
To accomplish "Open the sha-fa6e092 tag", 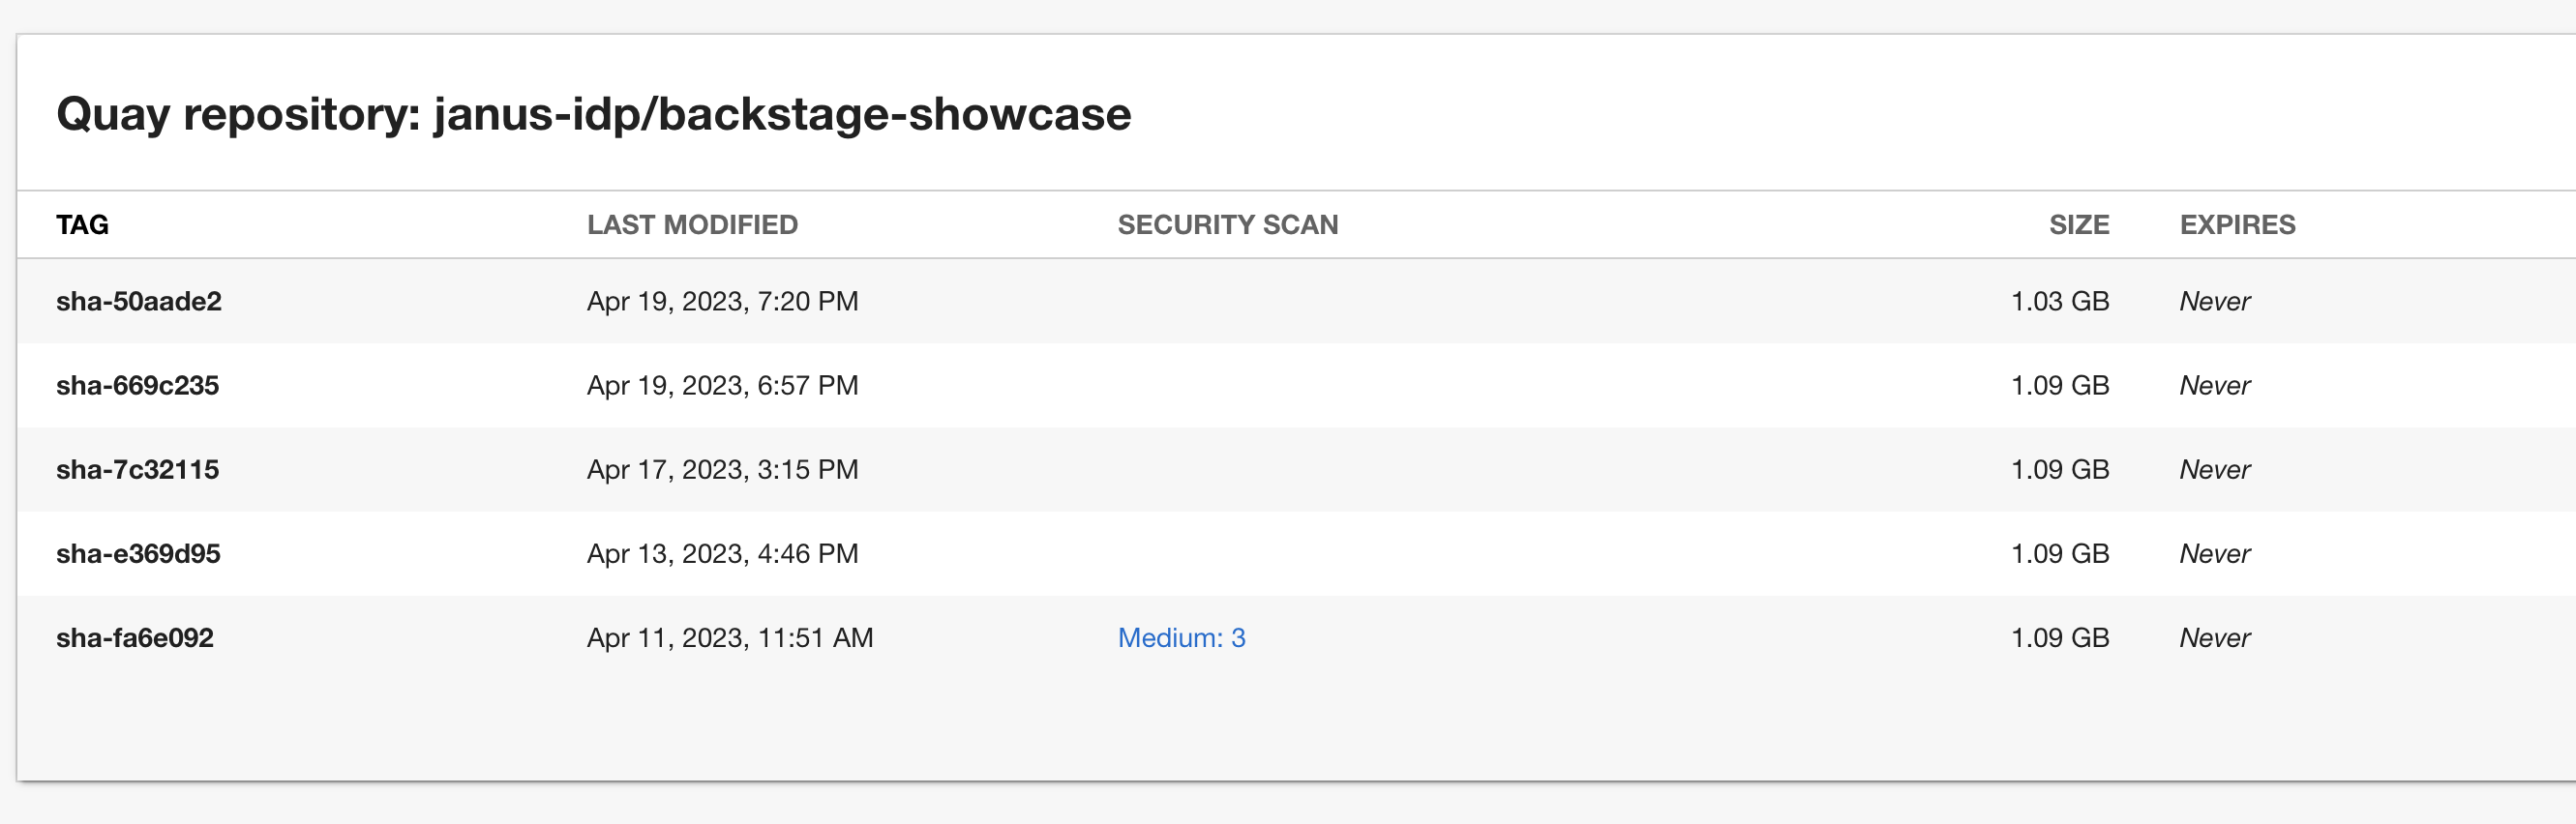I will (x=136, y=637).
